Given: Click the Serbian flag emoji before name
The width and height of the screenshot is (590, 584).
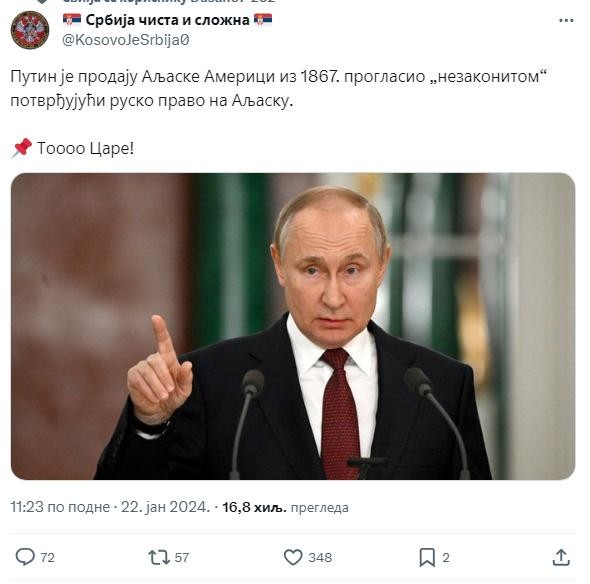Looking at the screenshot, I should click(x=72, y=19).
